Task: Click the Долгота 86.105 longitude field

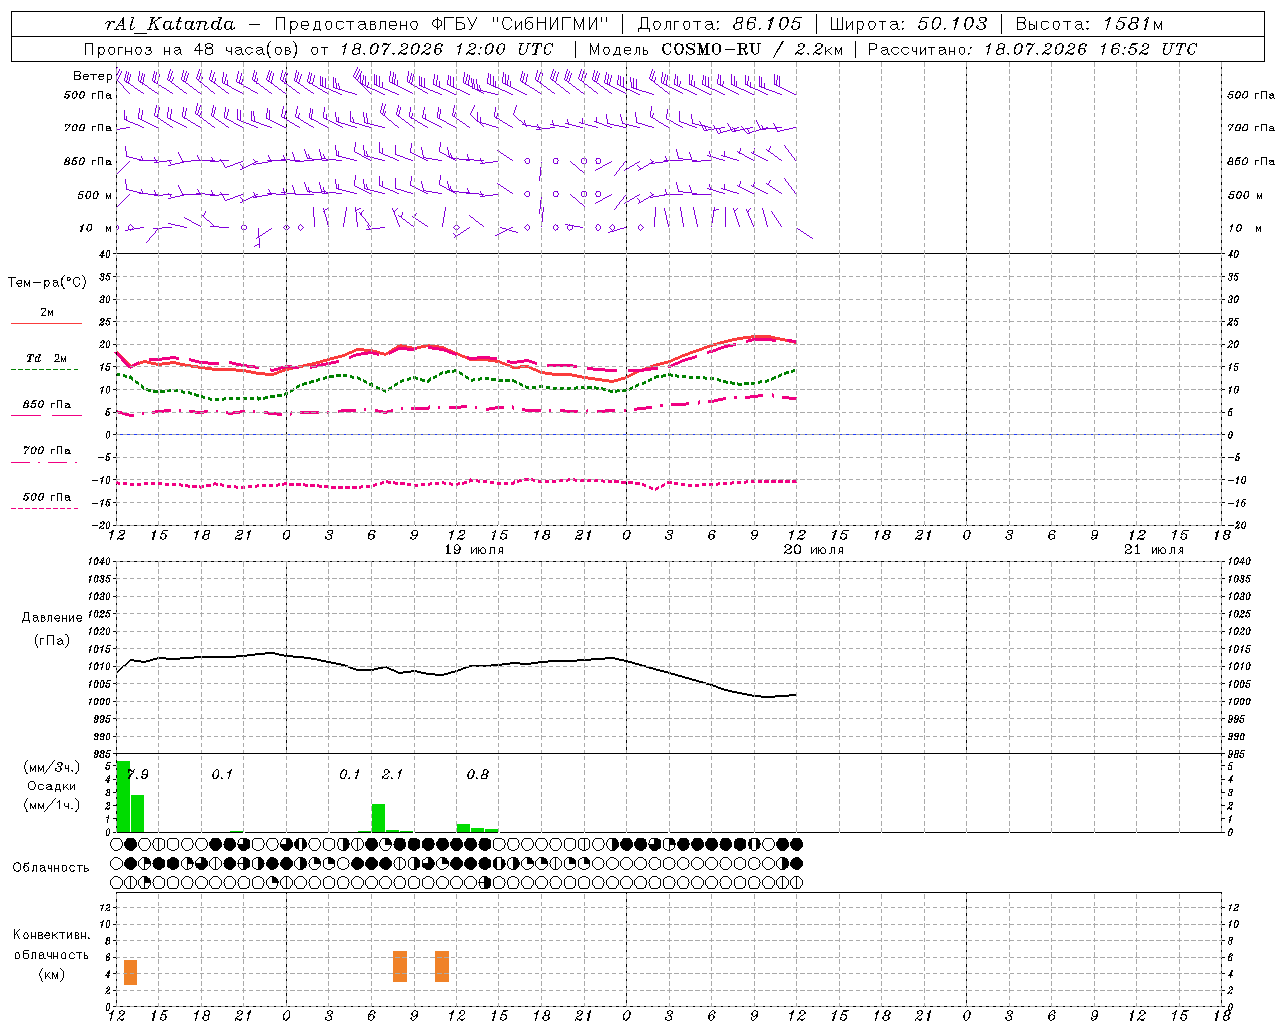Action: [x=720, y=24]
